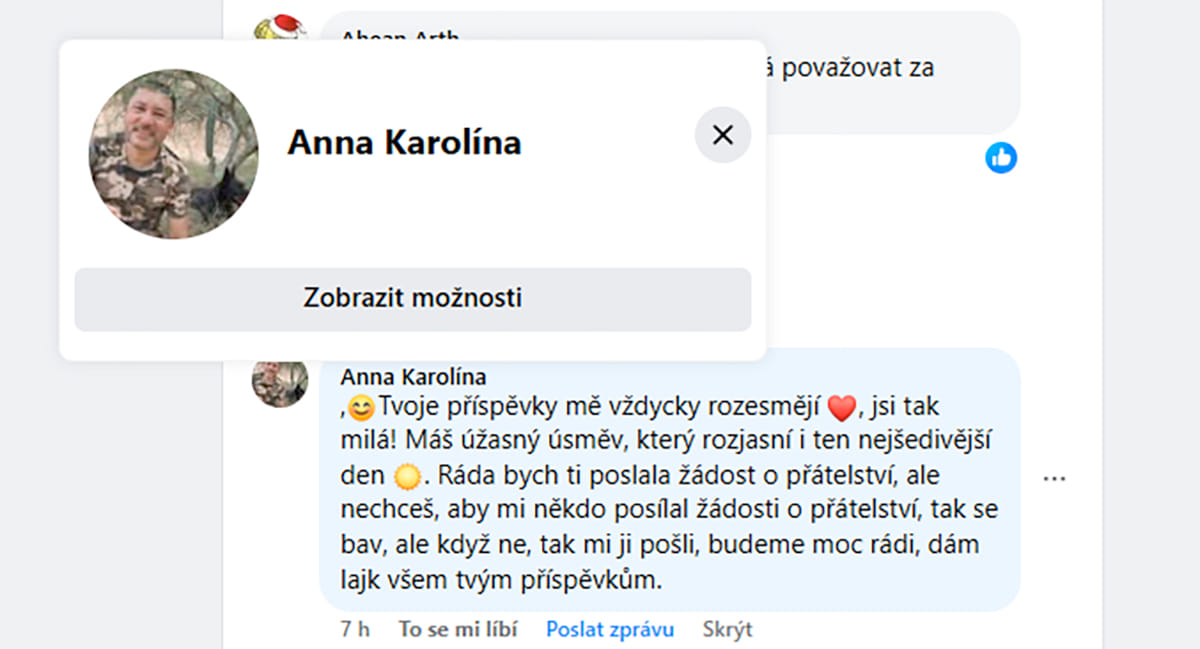The width and height of the screenshot is (1200, 649).
Task: Click the Anna Karolína name above the comment
Action: (x=412, y=377)
